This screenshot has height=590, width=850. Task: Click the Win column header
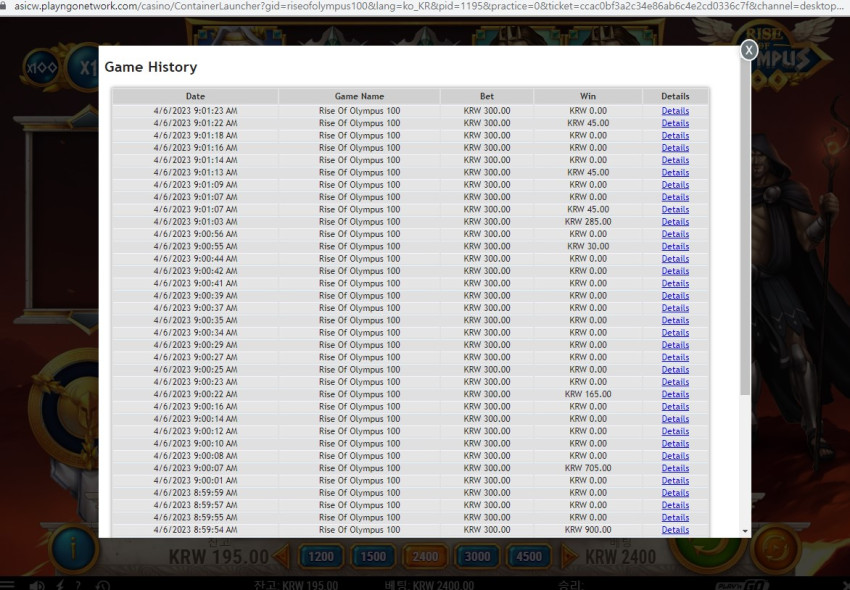[588, 96]
